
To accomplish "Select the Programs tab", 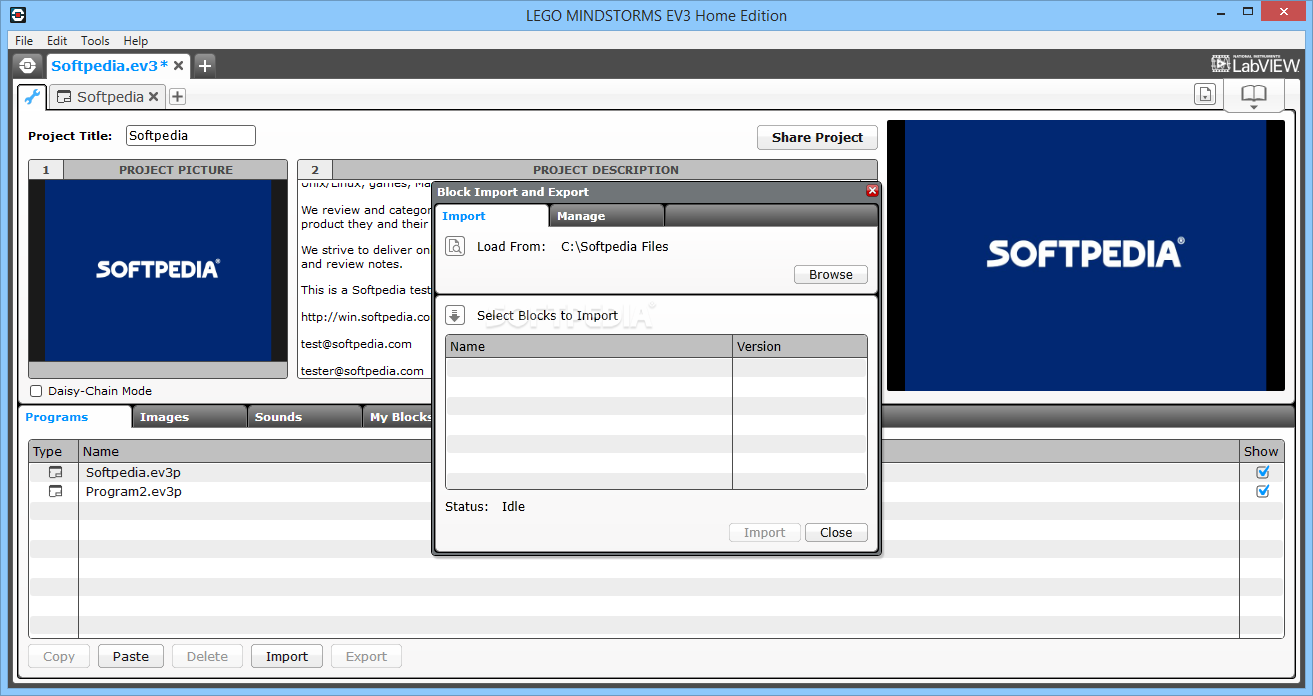I will (75, 417).
